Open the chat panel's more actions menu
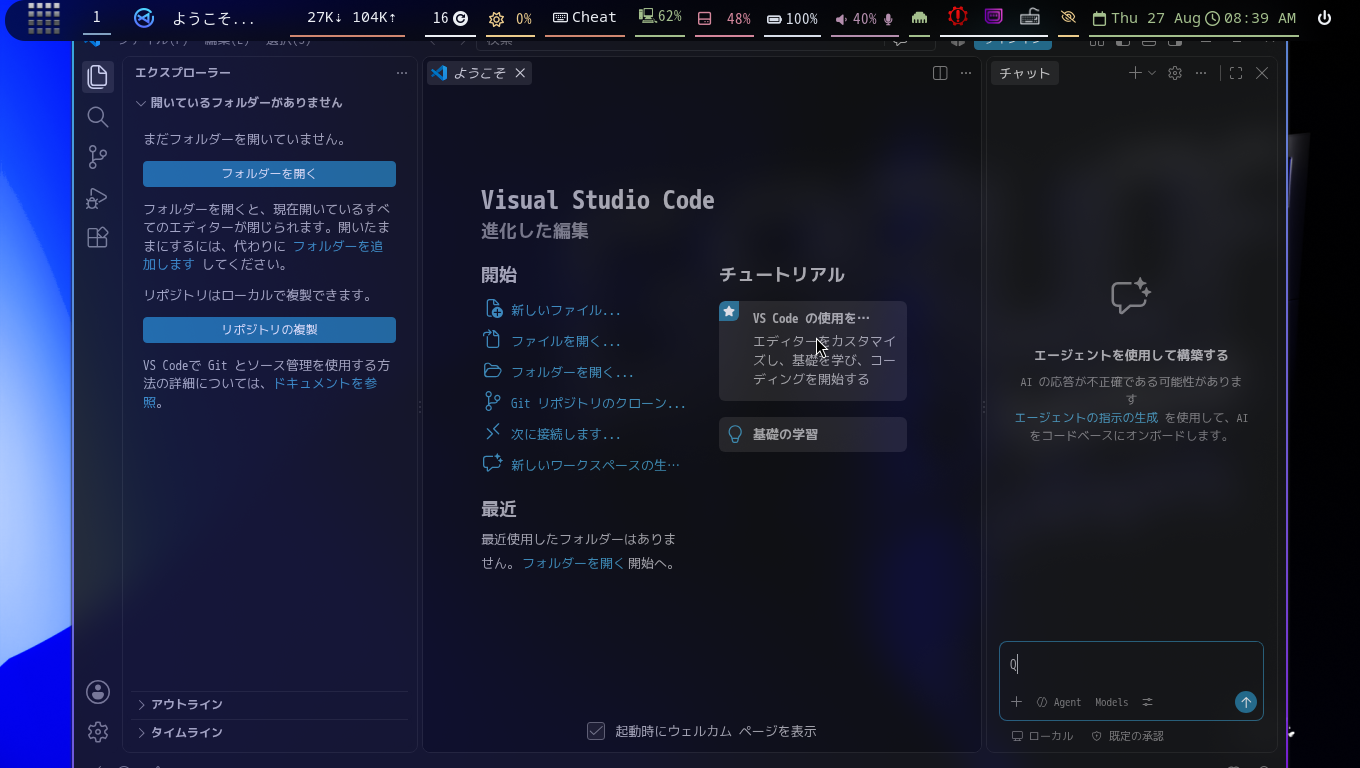The width and height of the screenshot is (1360, 768). [1201, 73]
